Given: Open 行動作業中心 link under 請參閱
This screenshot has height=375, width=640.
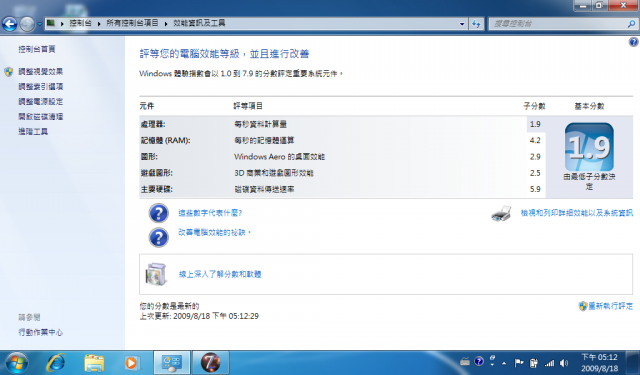Looking at the screenshot, I should pyautogui.click(x=40, y=332).
